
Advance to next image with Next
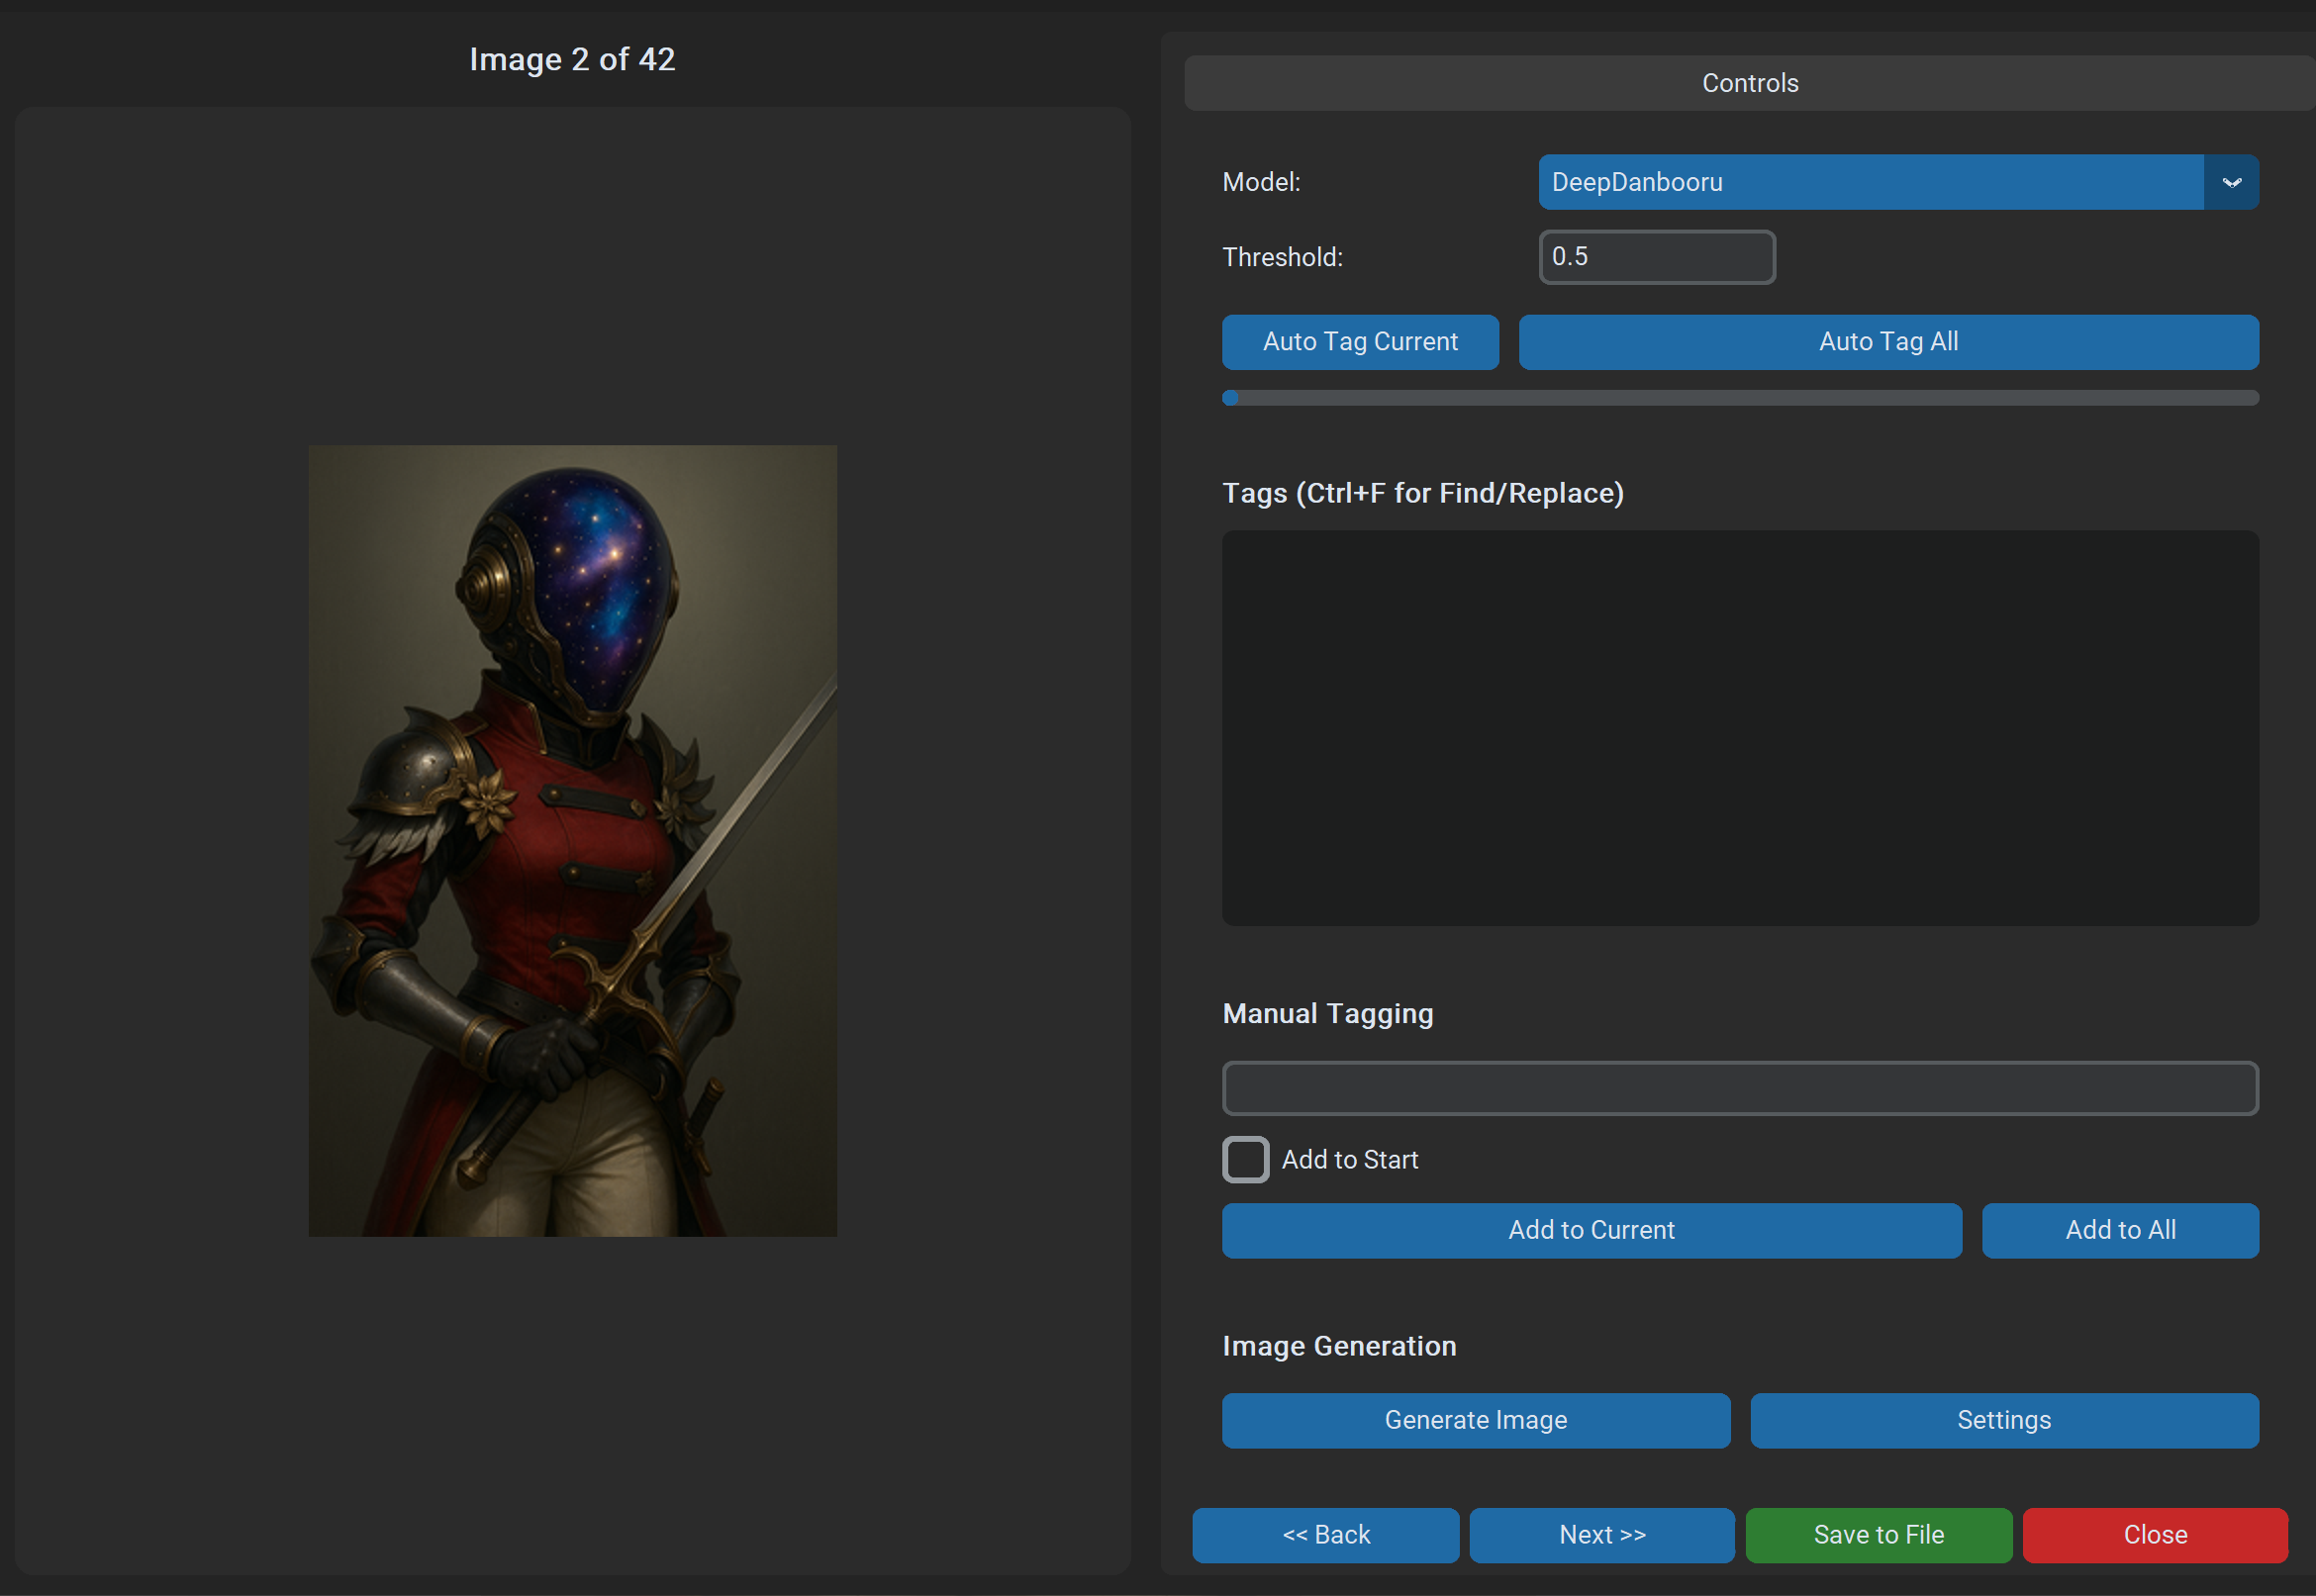coord(1601,1535)
